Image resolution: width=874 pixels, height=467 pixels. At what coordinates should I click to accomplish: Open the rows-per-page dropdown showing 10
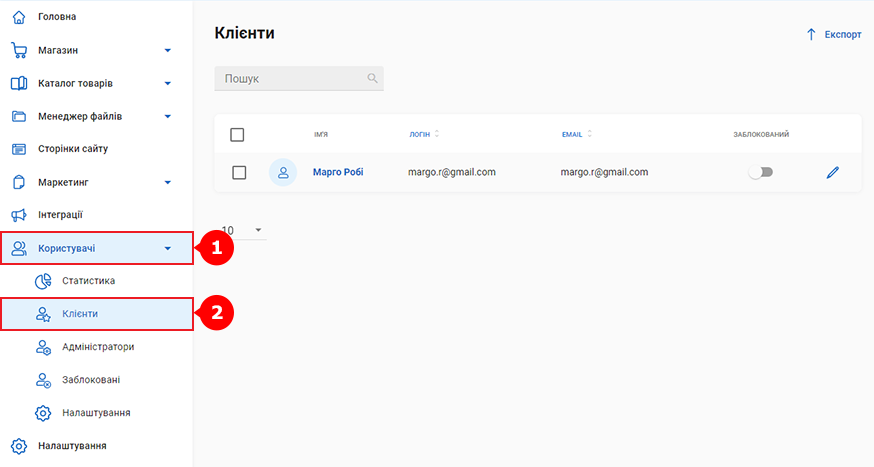243,230
